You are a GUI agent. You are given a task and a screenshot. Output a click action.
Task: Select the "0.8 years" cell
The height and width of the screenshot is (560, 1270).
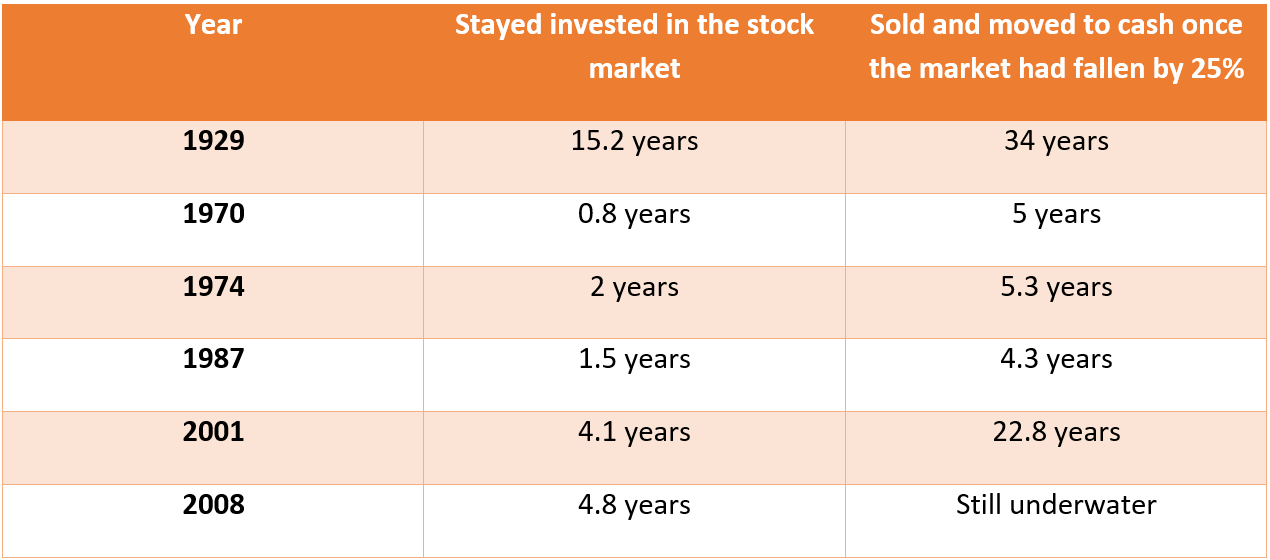[x=634, y=214]
